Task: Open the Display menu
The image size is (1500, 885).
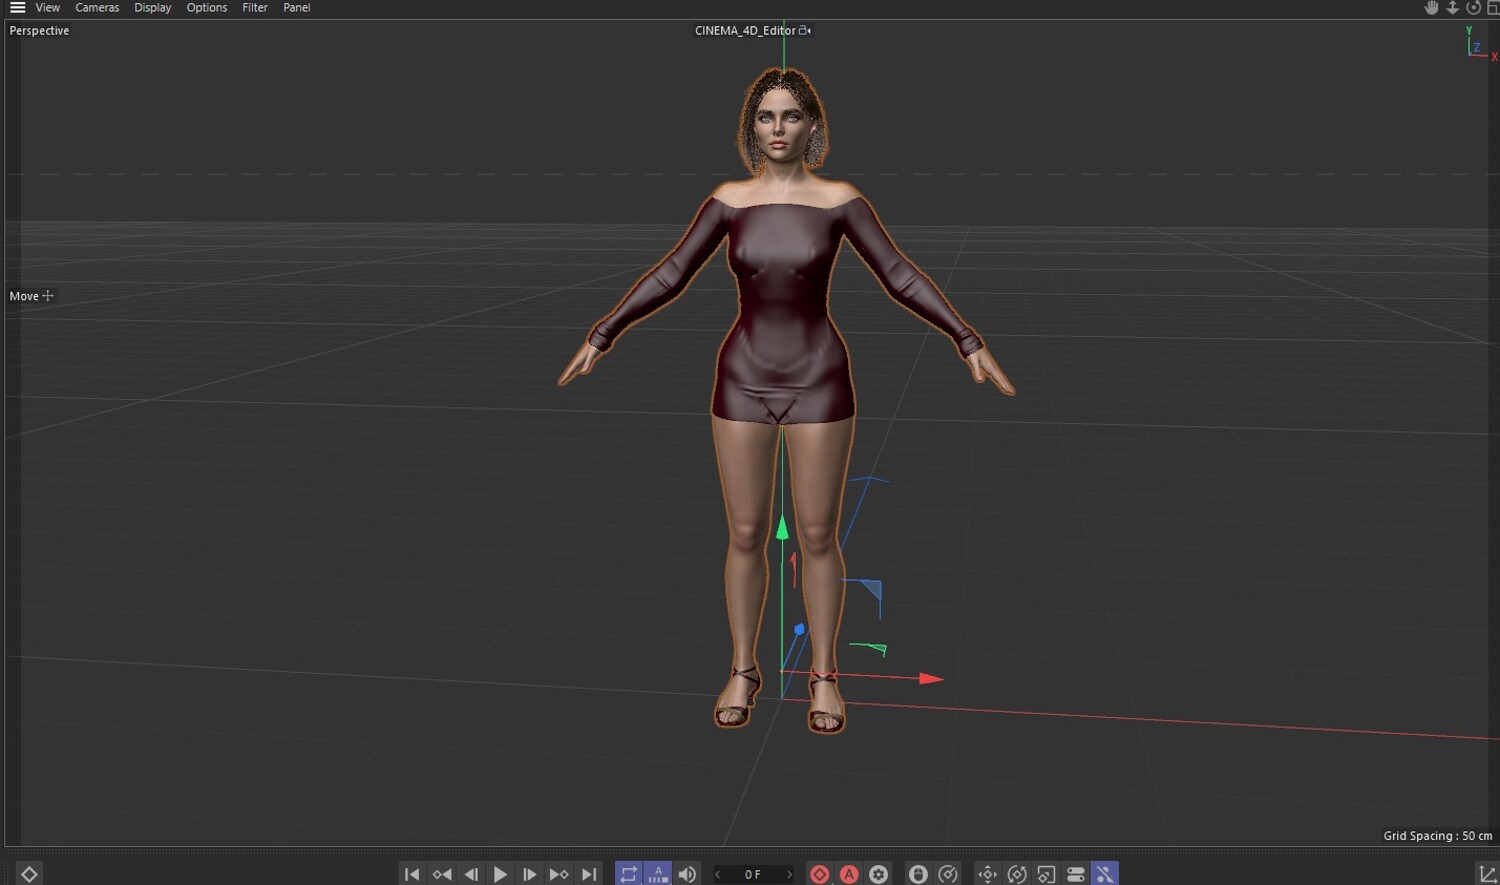Action: 153,7
